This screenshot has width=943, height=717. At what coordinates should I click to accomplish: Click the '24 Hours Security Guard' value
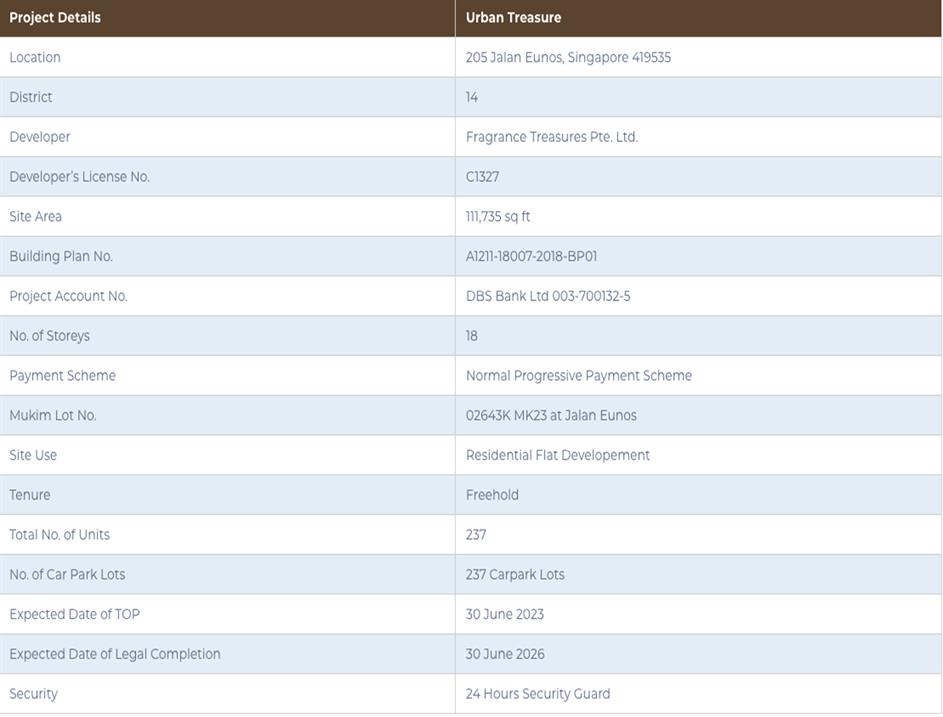click(x=537, y=694)
